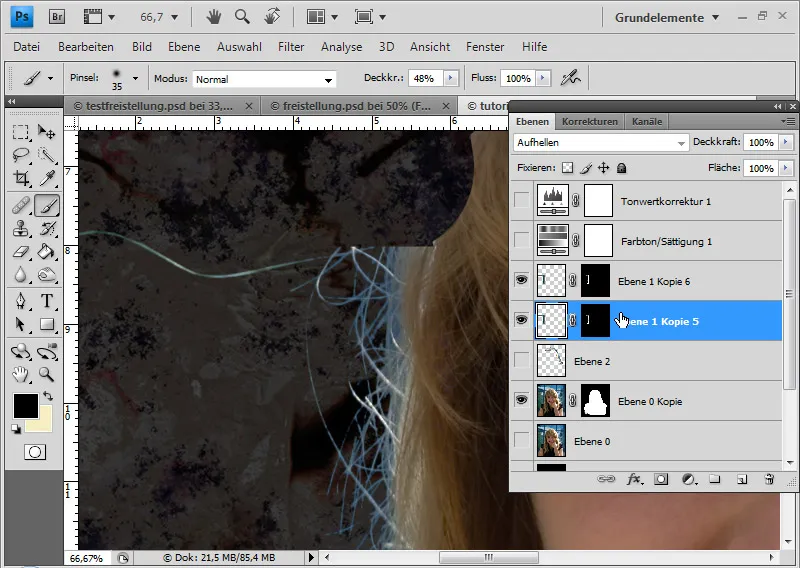Select the Magic Wand tool
The height and width of the screenshot is (568, 800).
47,155
